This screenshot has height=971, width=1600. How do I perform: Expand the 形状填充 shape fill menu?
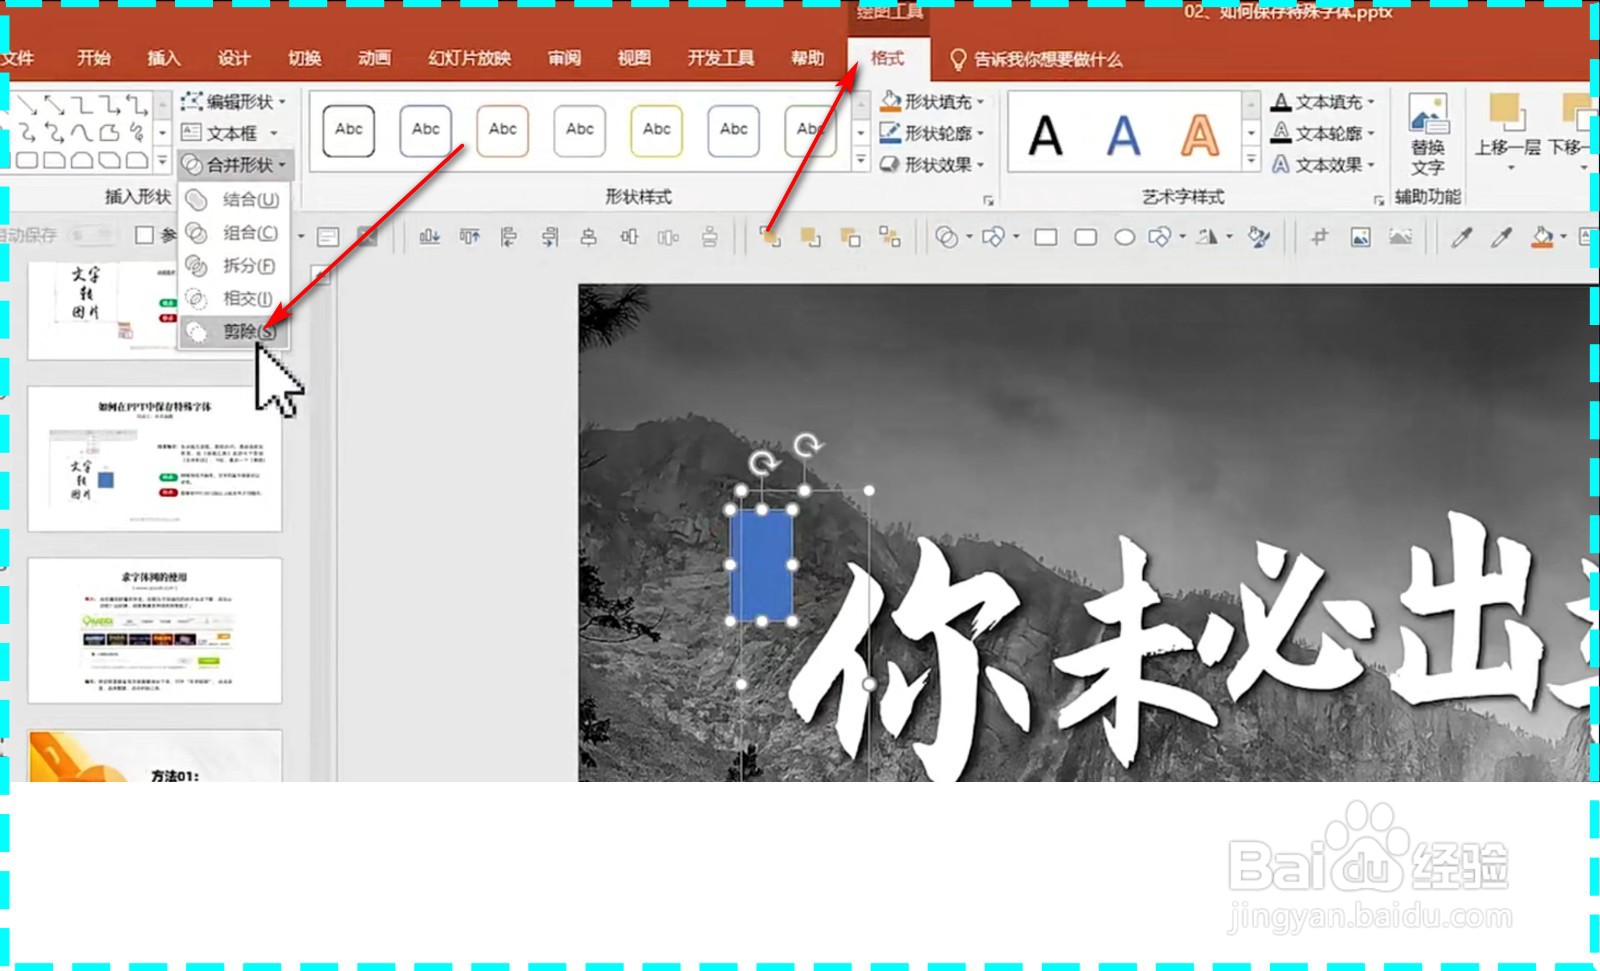coord(932,101)
